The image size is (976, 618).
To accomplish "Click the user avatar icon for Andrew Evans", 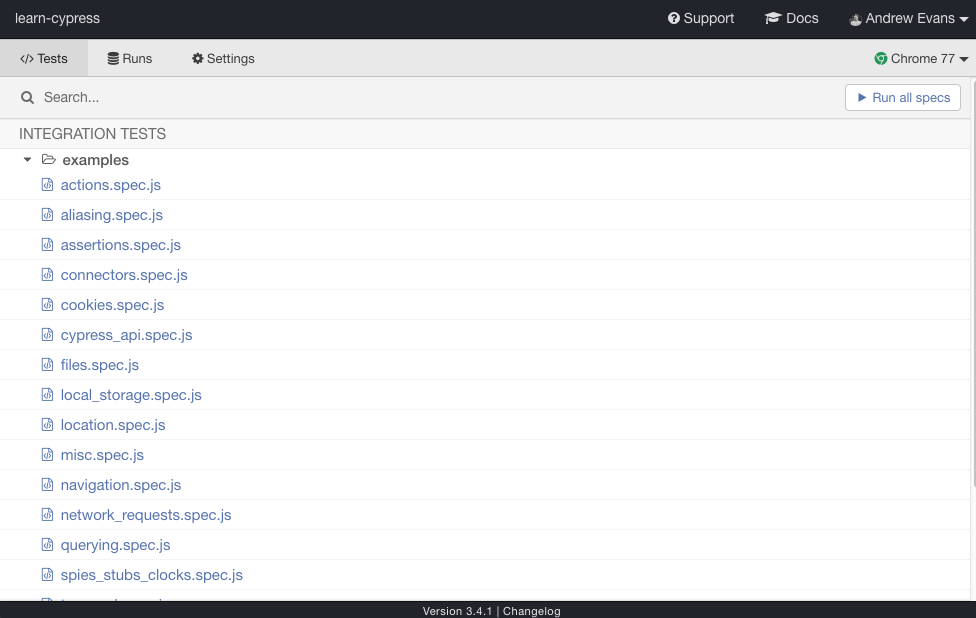I will pos(855,19).
